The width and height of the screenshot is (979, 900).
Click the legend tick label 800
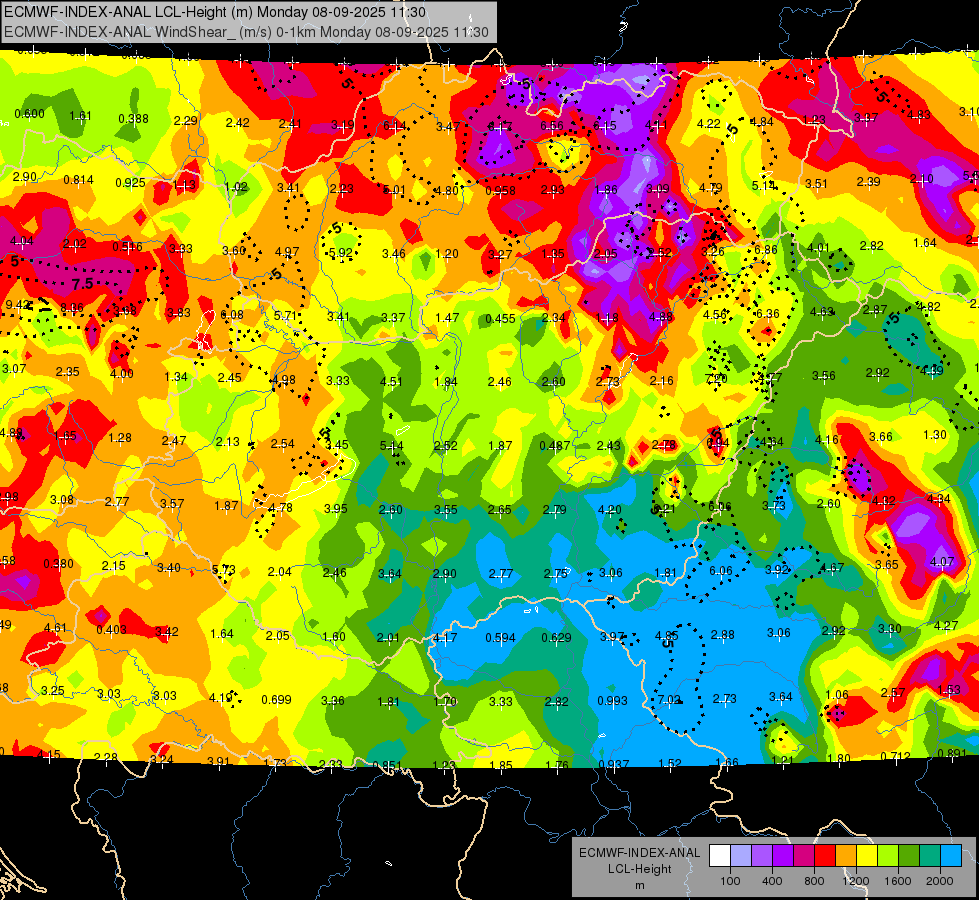pyautogui.click(x=814, y=881)
